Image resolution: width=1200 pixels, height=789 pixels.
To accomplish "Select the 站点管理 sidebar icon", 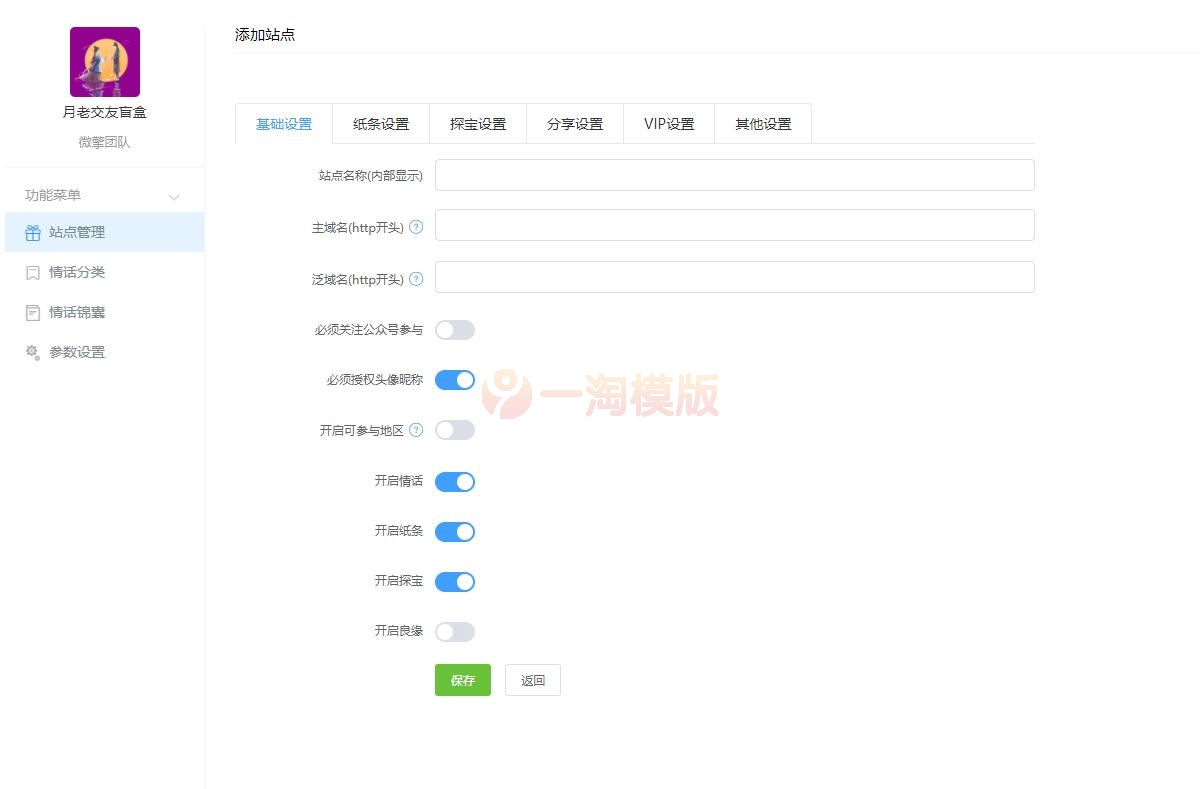I will tap(30, 231).
